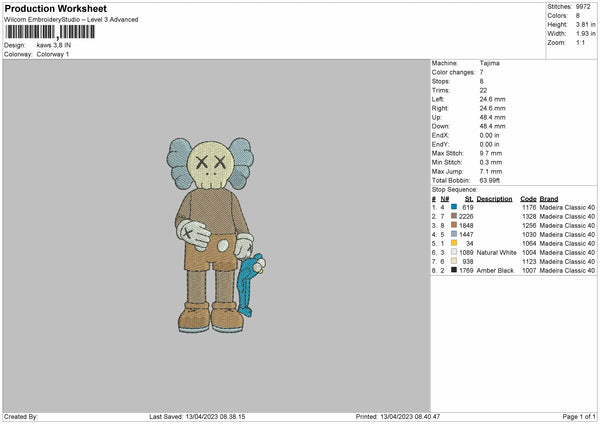Click the EndY value 0.00 in
Screen dimensions: 600x424
click(489, 144)
